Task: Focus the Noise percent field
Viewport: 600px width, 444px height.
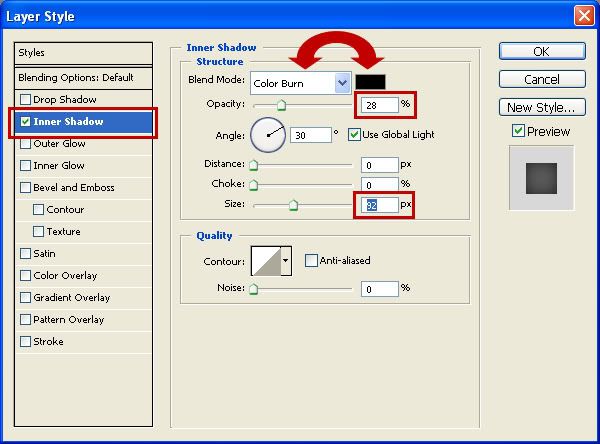Action: 380,289
